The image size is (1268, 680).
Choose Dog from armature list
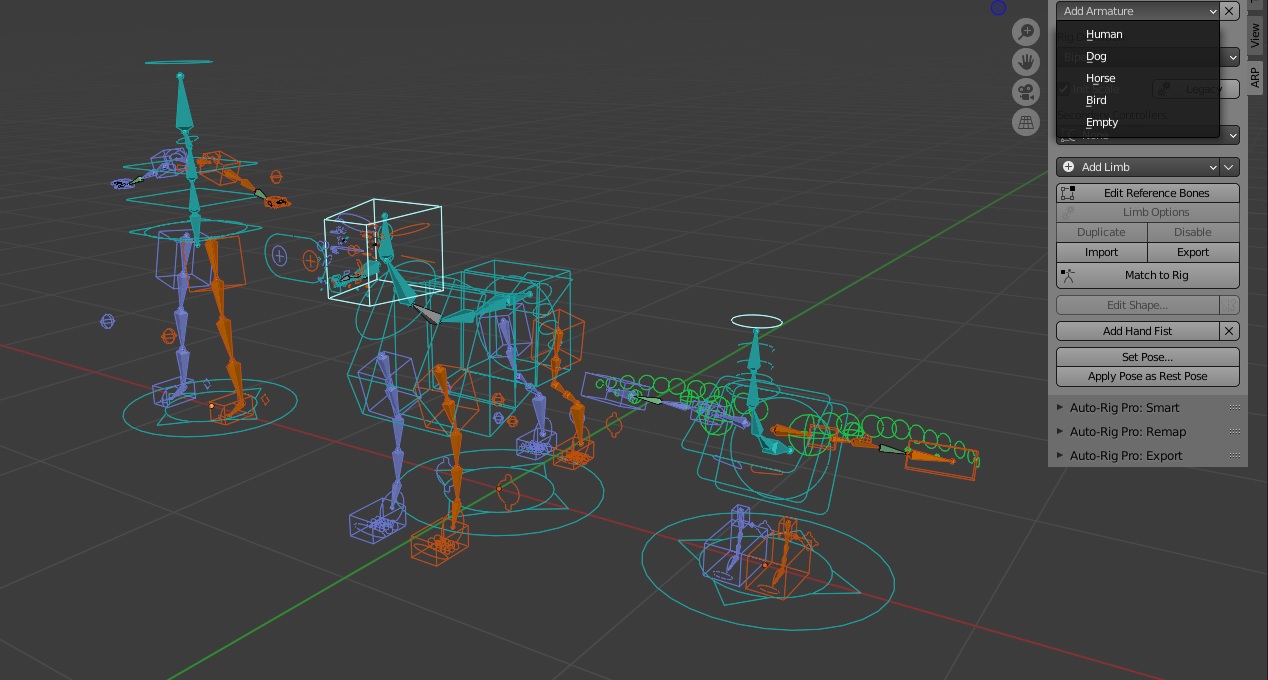tap(1138, 56)
